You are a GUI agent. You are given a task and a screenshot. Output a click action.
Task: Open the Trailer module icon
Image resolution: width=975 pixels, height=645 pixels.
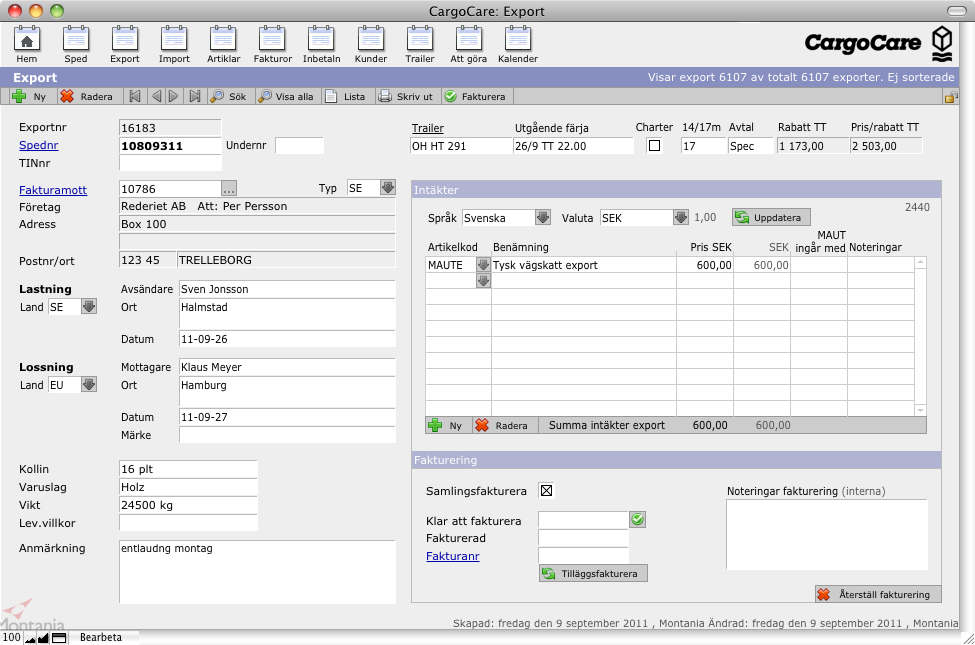[420, 41]
